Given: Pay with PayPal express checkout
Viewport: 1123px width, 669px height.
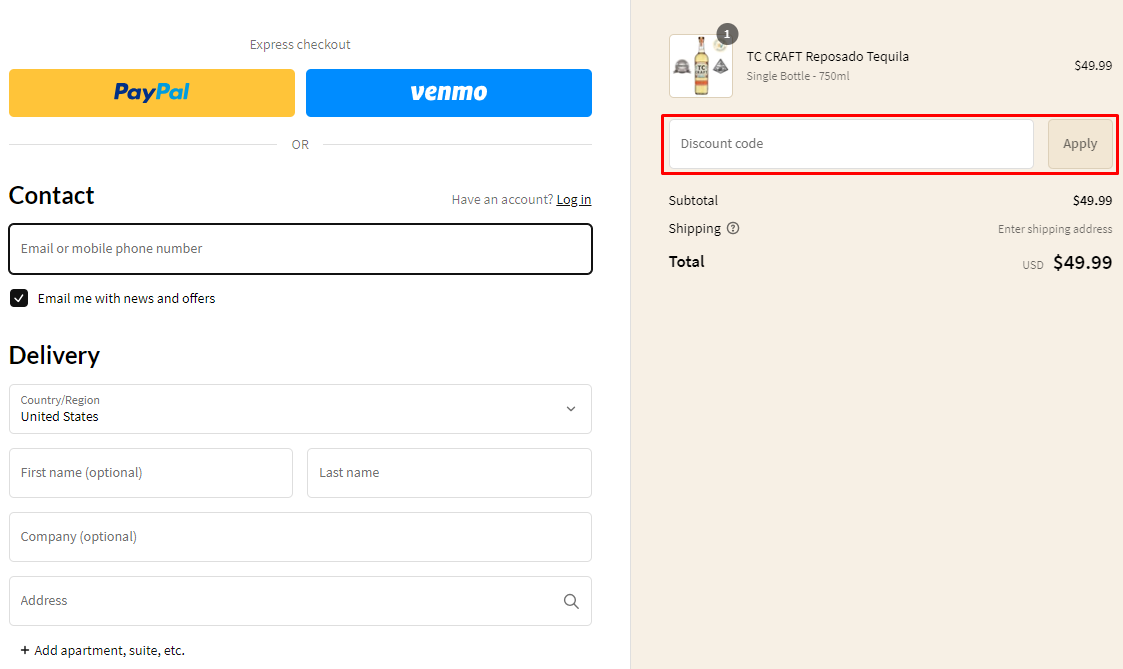Looking at the screenshot, I should (x=152, y=93).
